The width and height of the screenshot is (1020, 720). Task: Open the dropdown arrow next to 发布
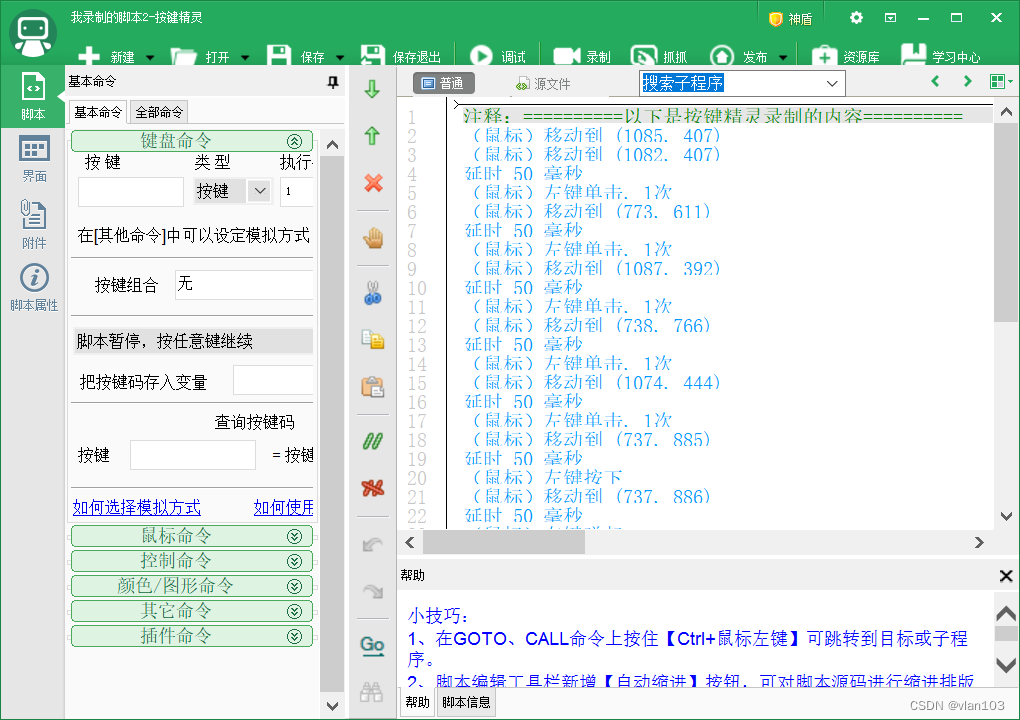pos(783,57)
